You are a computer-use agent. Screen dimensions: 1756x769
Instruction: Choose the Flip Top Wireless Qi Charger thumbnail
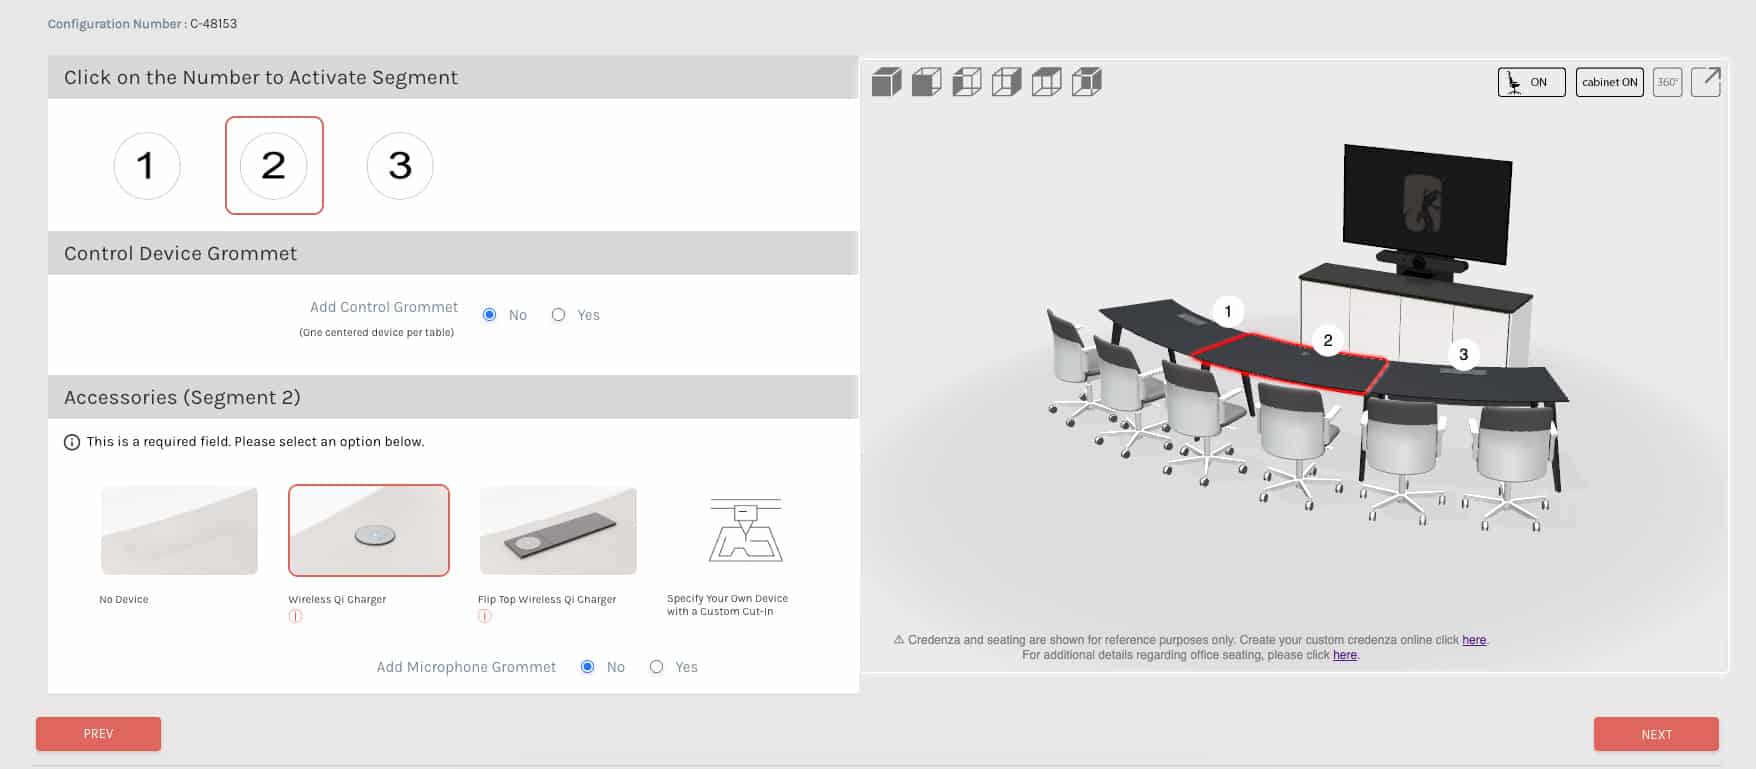[558, 531]
